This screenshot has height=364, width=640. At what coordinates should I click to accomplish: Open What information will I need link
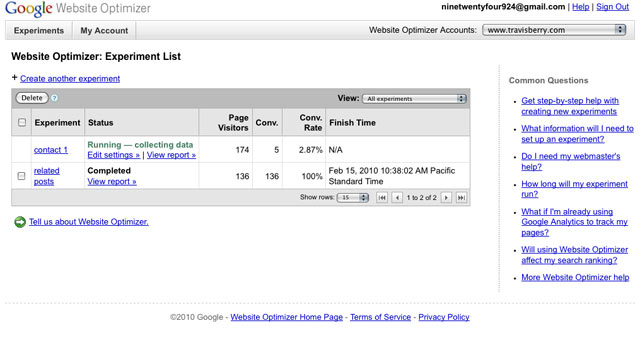point(577,134)
